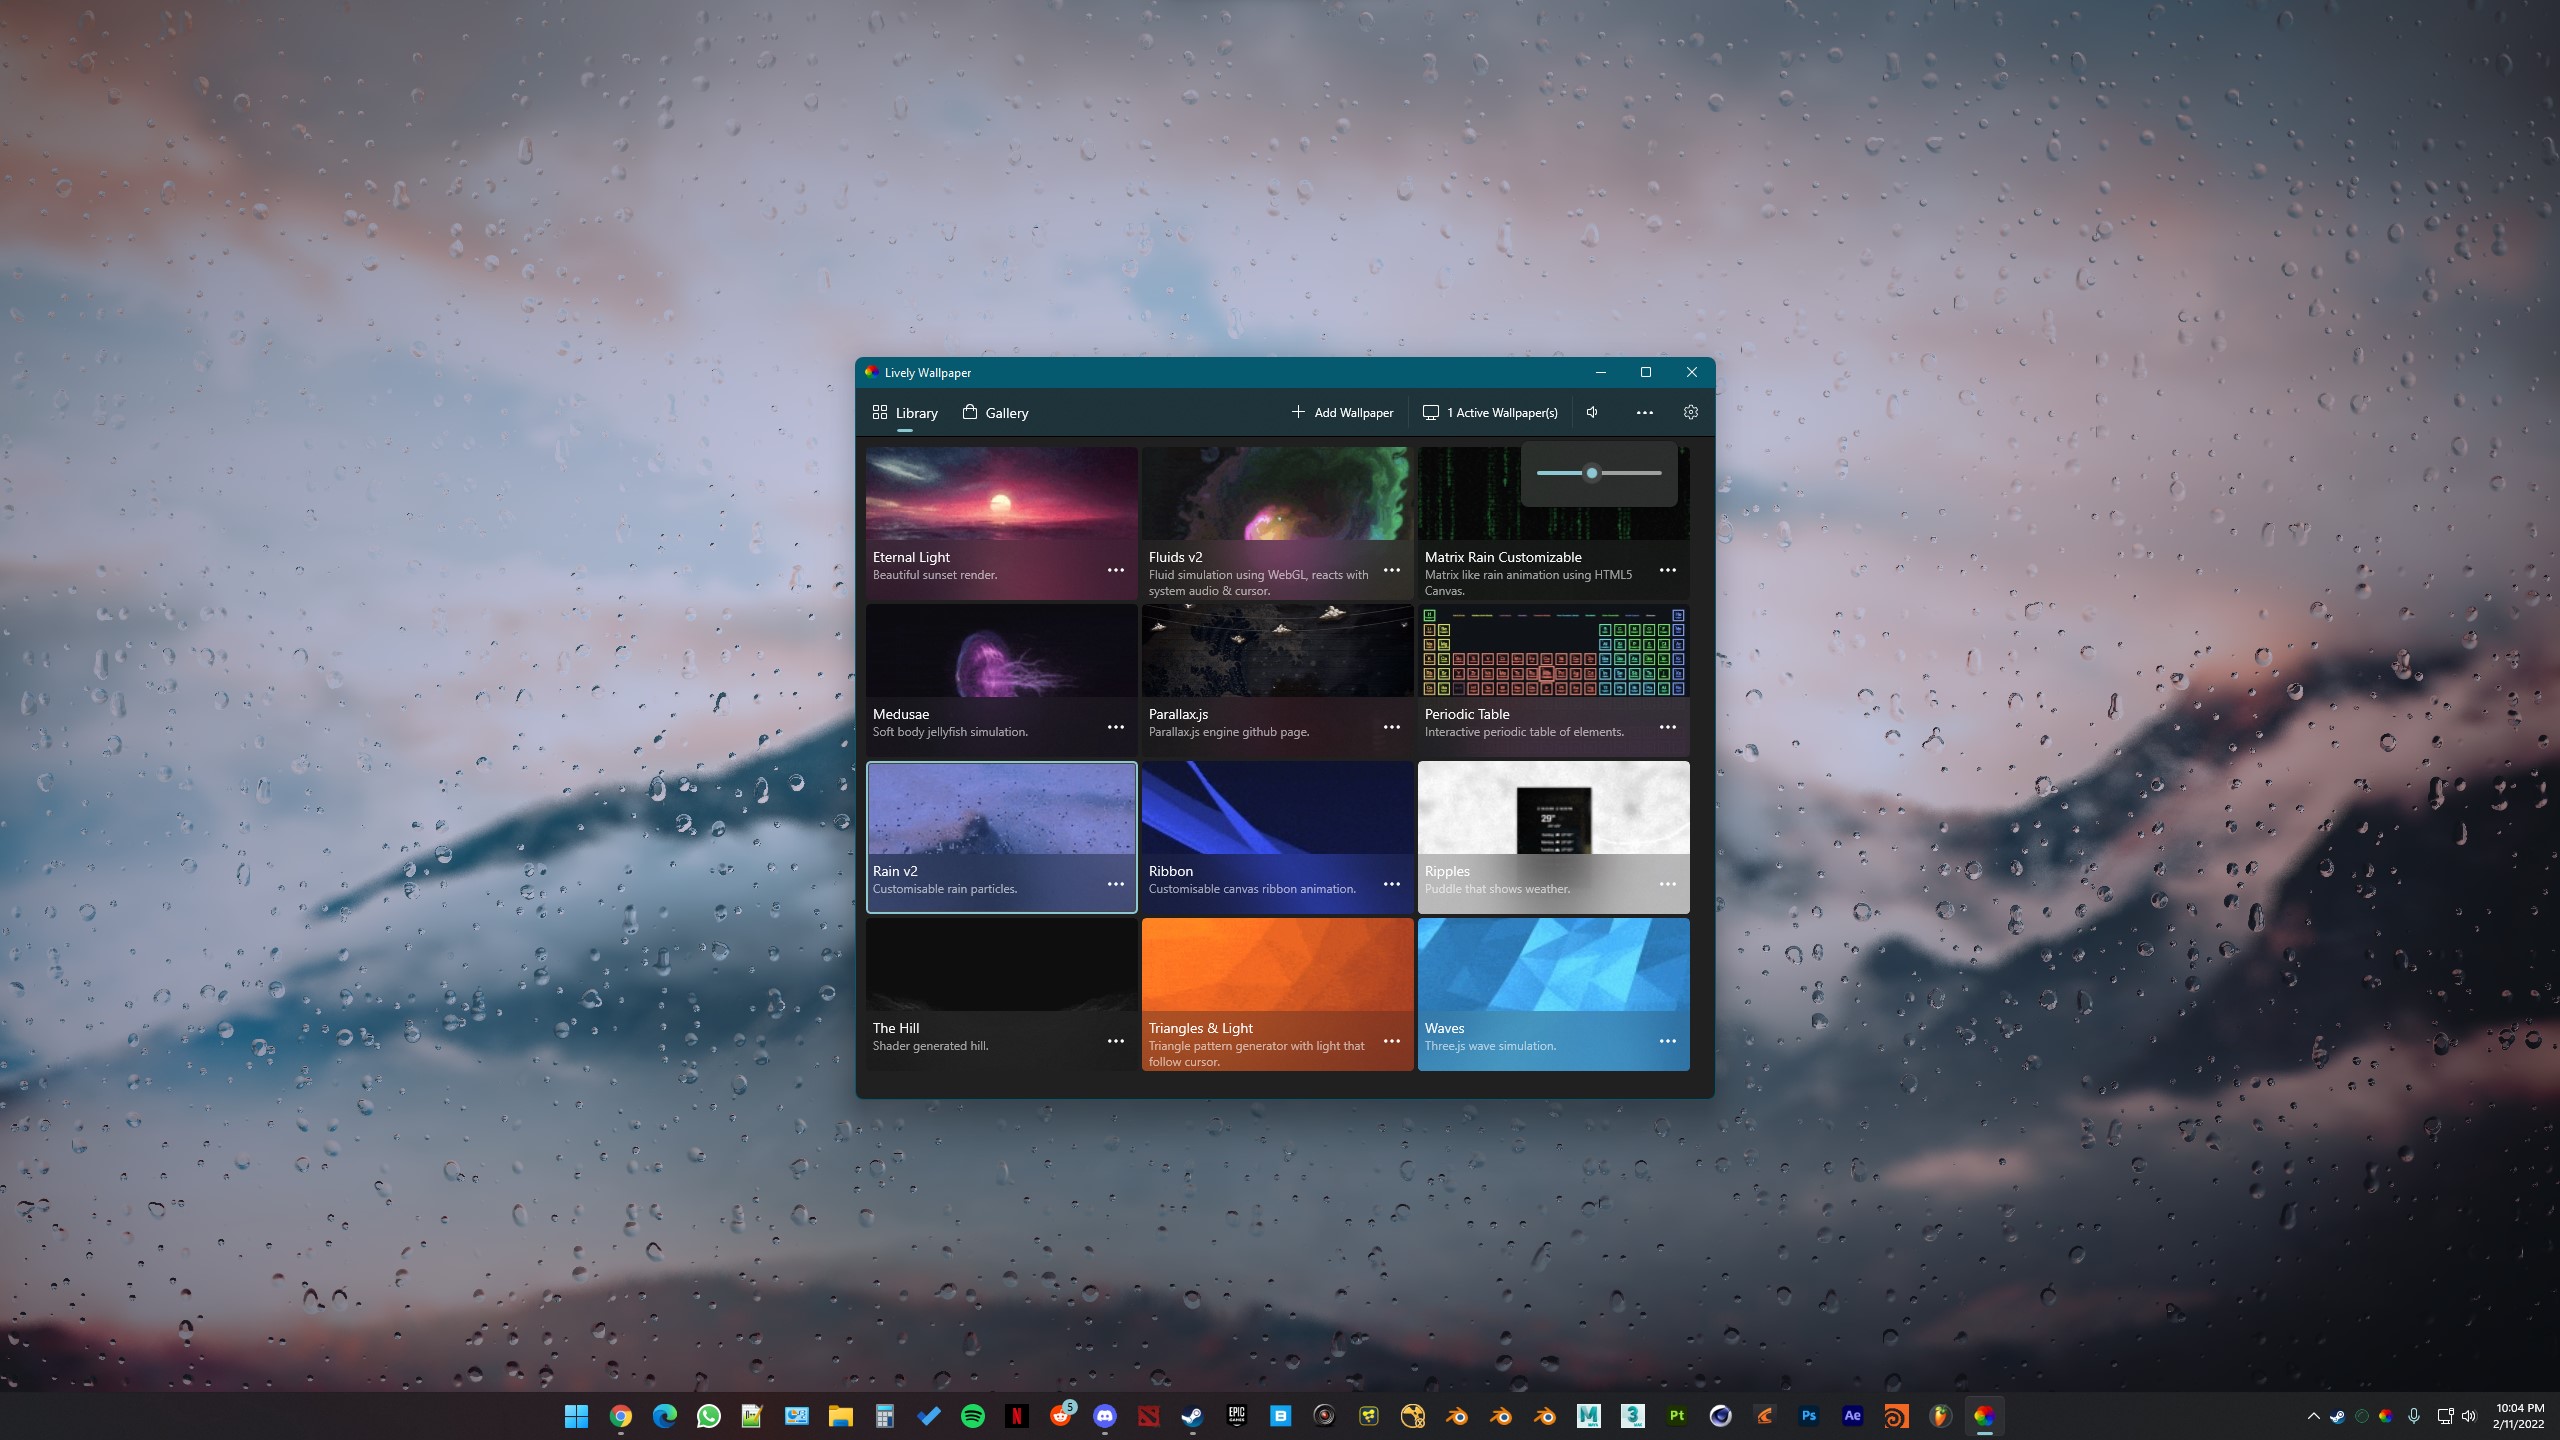Open Discord from taskbar
The image size is (2560, 1440).
click(1104, 1416)
